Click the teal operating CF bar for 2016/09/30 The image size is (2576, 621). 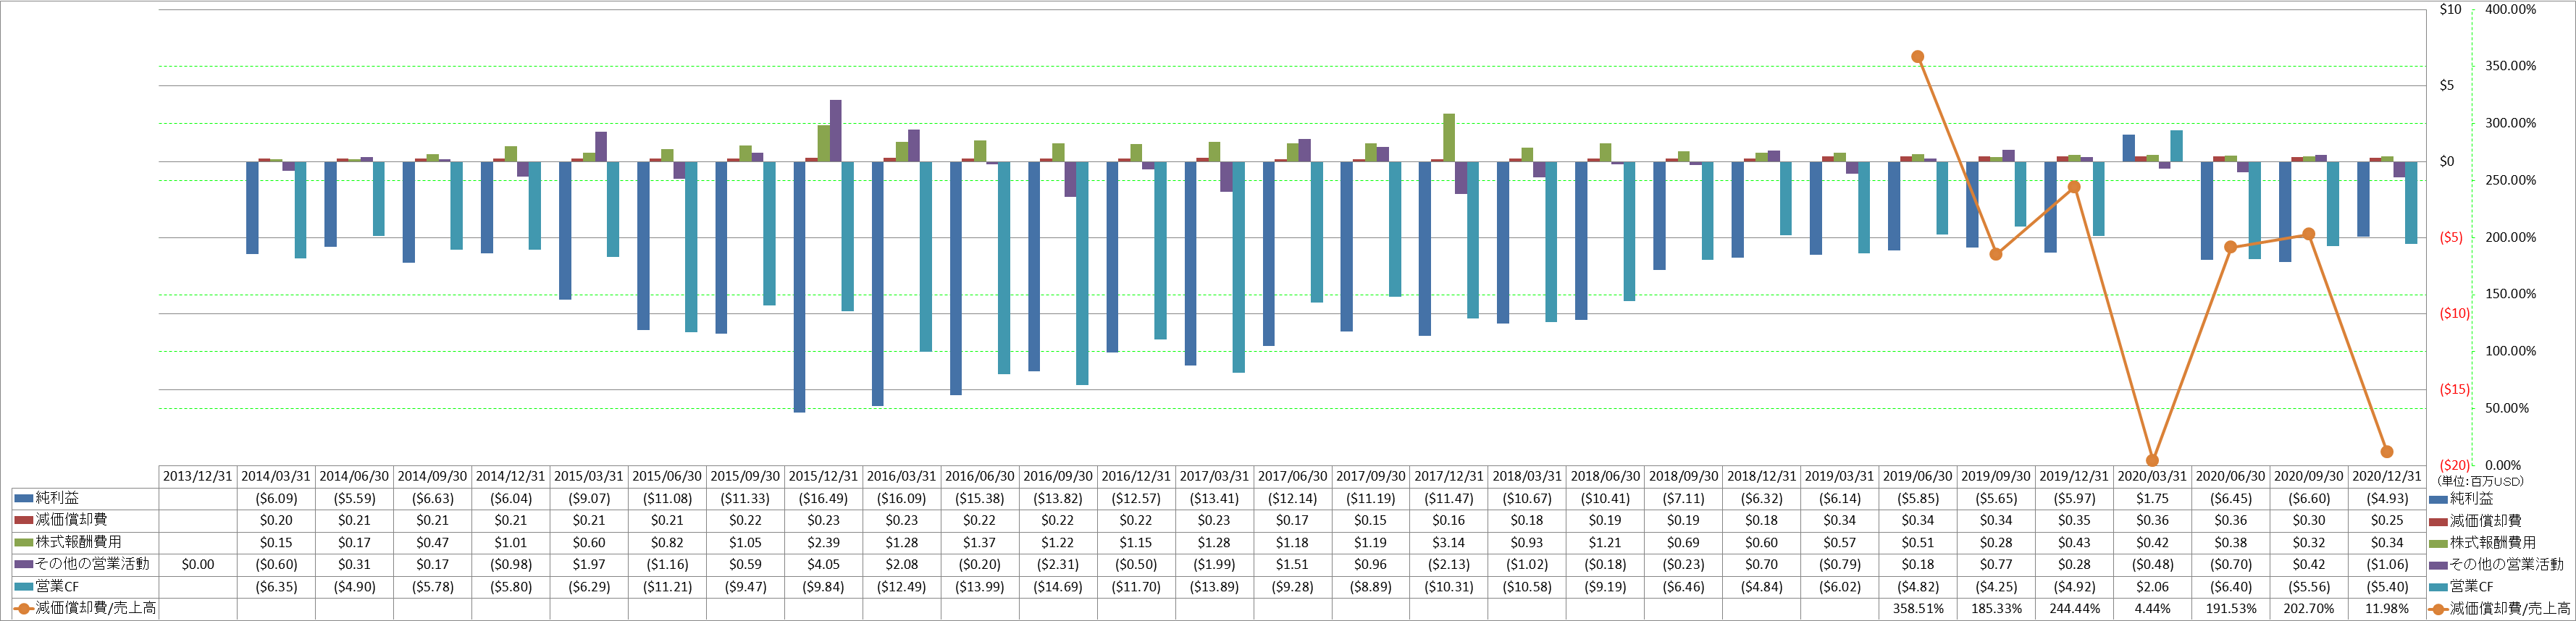point(1082,273)
